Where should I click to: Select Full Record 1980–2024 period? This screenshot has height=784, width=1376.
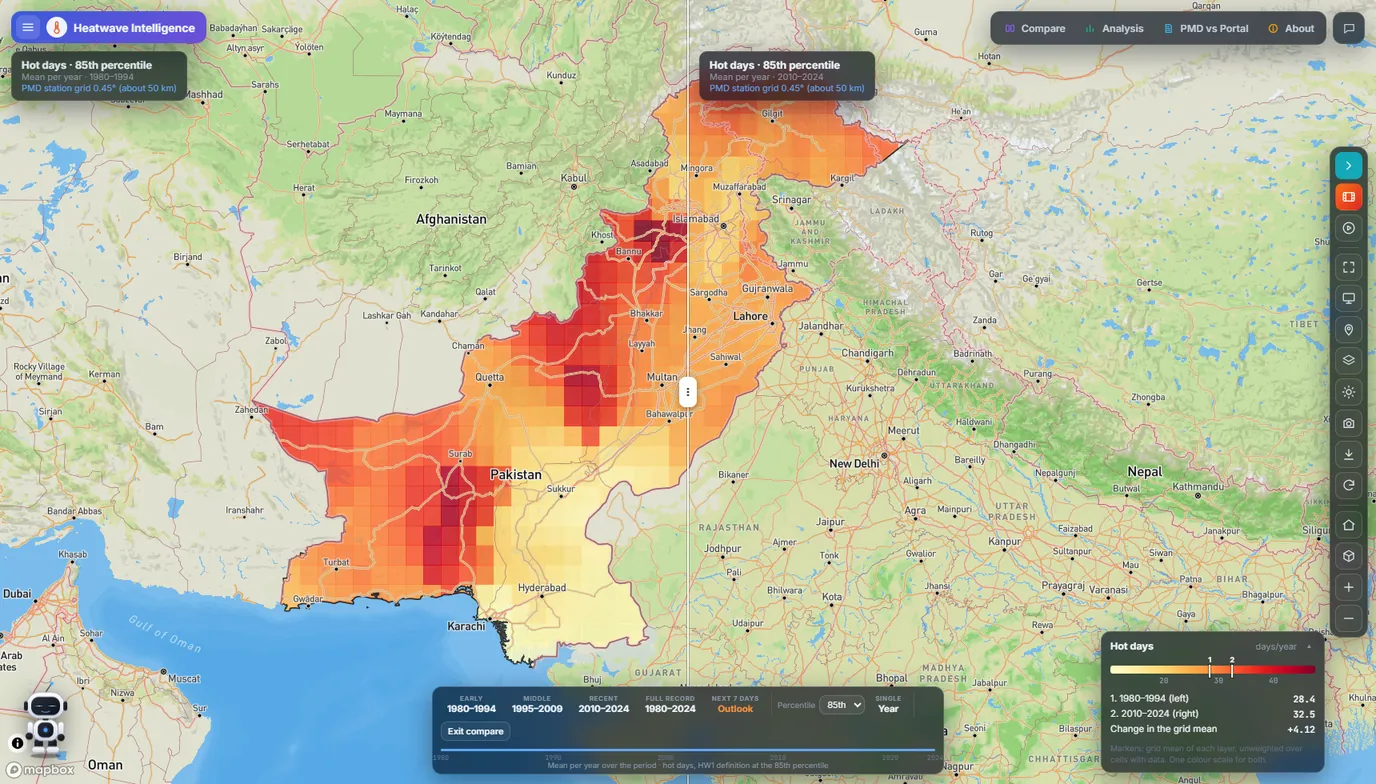(x=670, y=704)
